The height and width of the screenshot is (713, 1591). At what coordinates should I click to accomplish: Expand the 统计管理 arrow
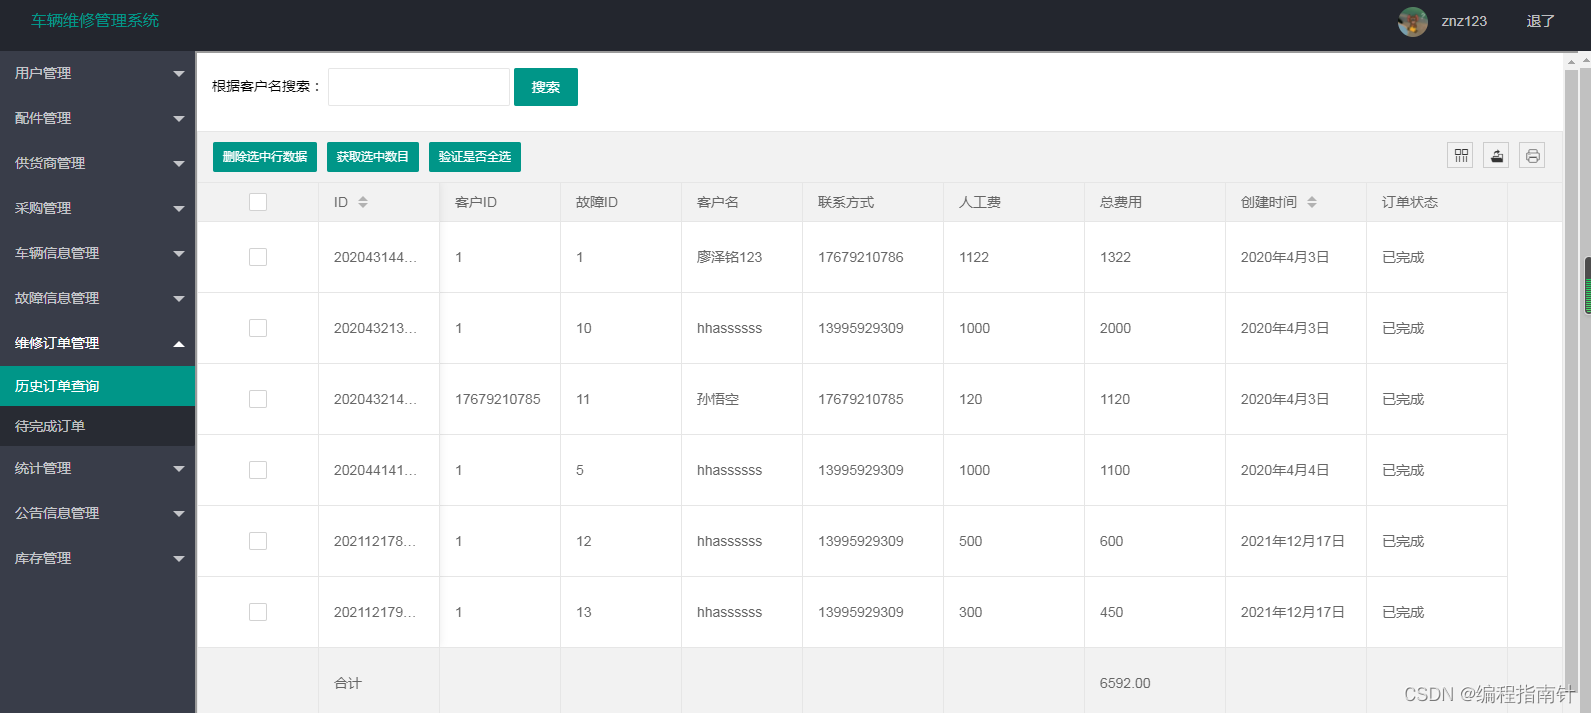179,468
